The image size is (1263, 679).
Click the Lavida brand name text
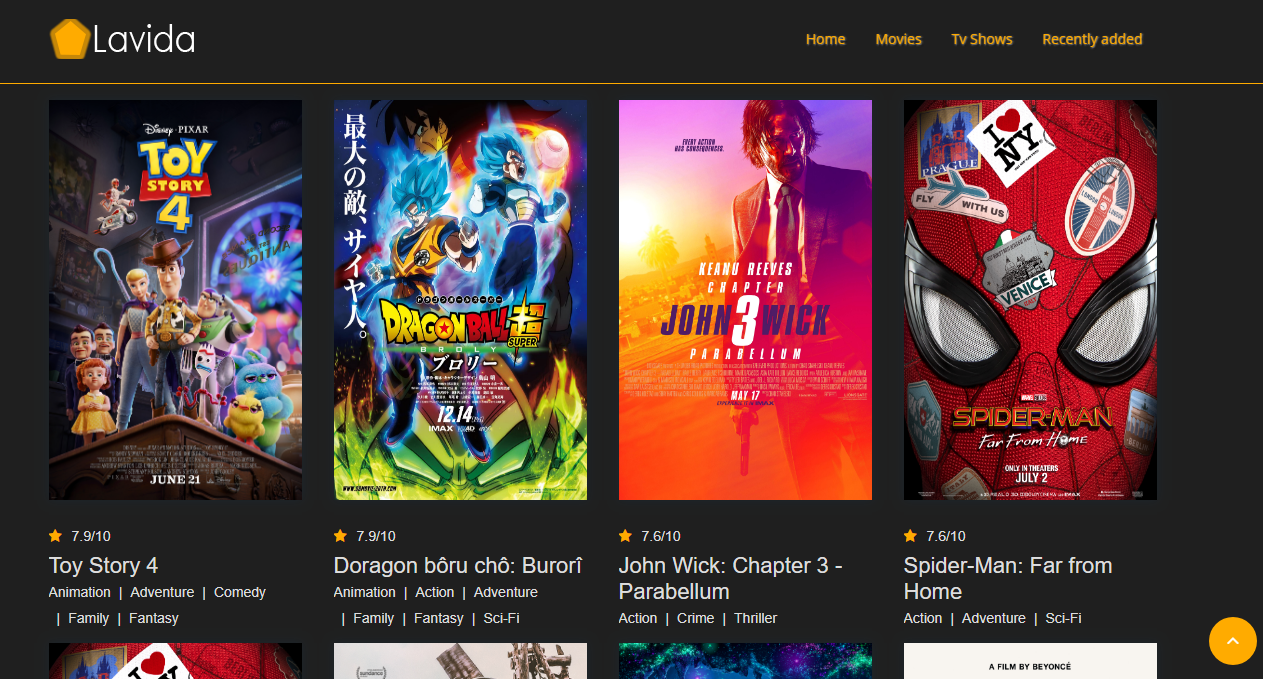[144, 40]
